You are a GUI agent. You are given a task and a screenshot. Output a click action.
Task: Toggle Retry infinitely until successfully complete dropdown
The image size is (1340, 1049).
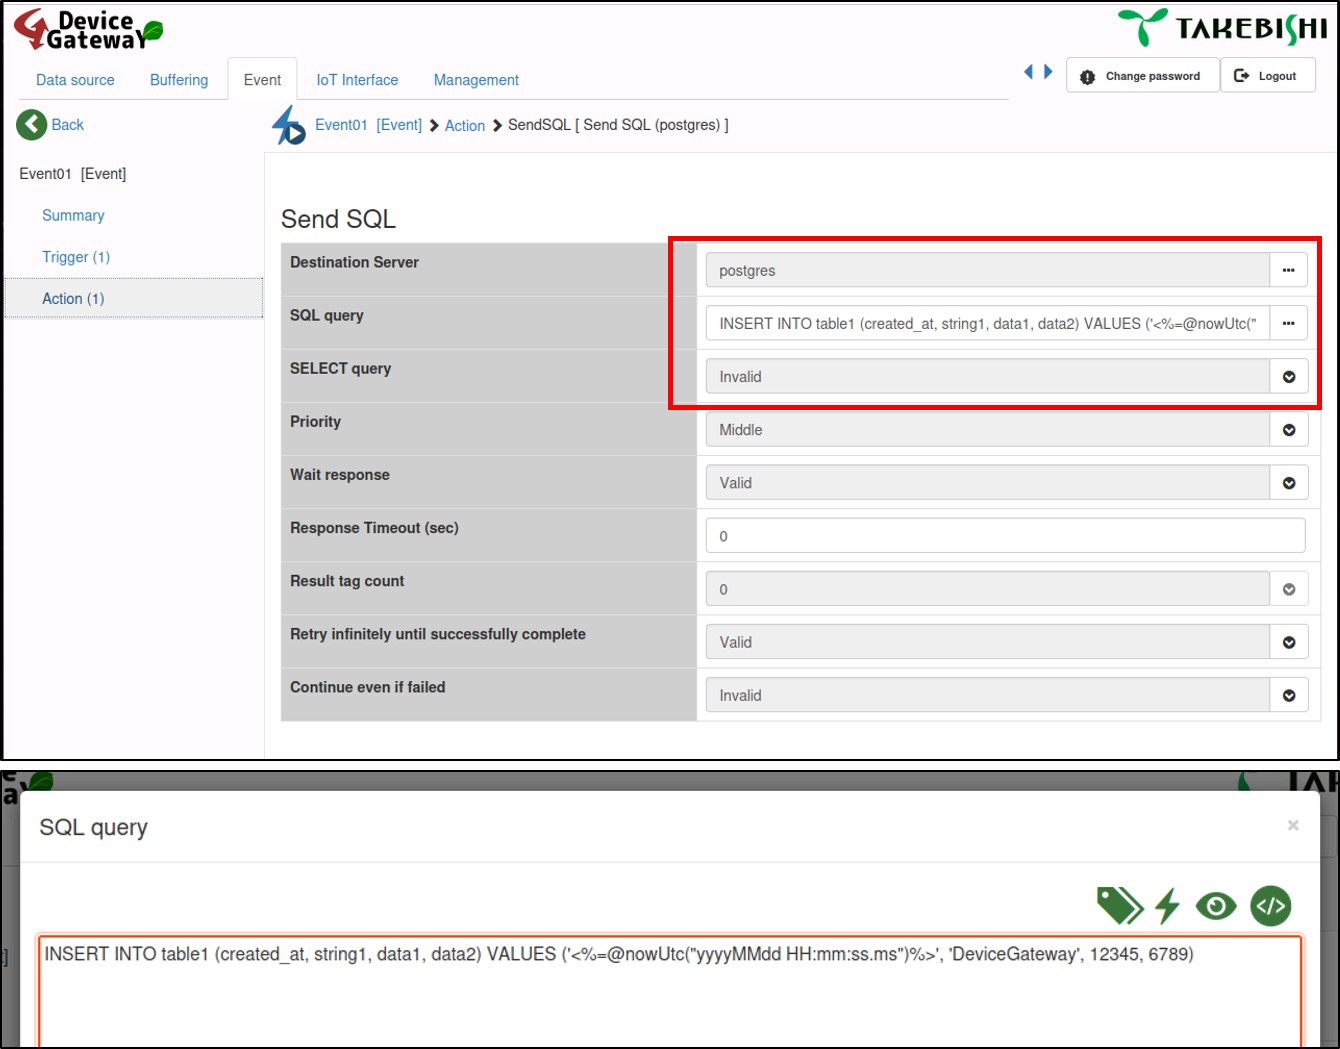(1288, 642)
